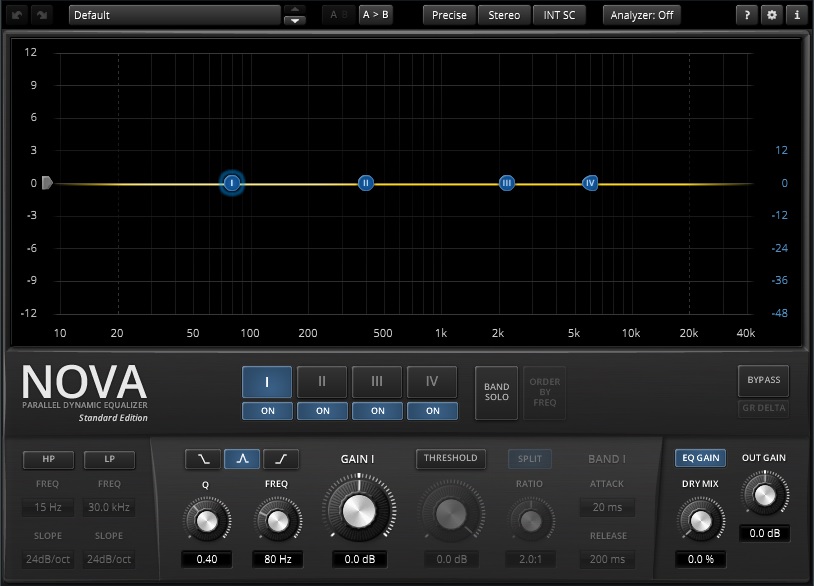Click the HP frequency field 15 Hz

coord(48,507)
